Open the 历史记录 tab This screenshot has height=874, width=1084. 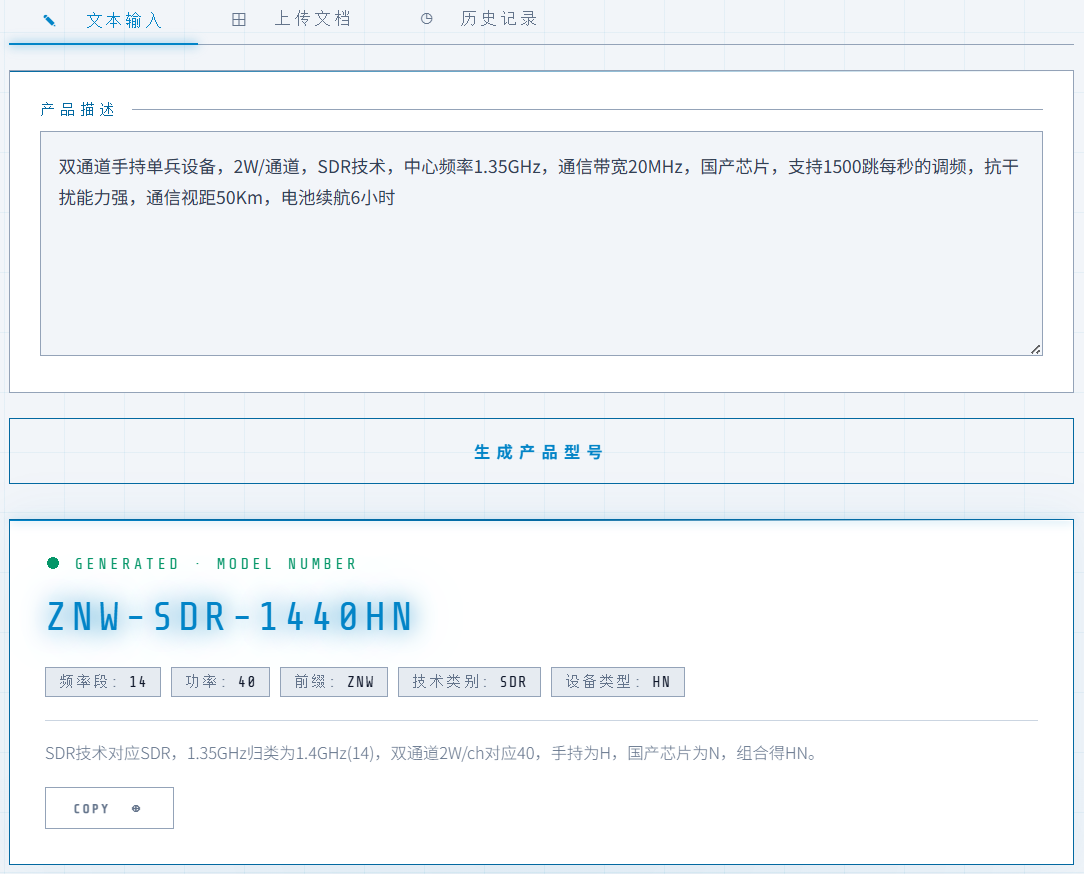479,19
